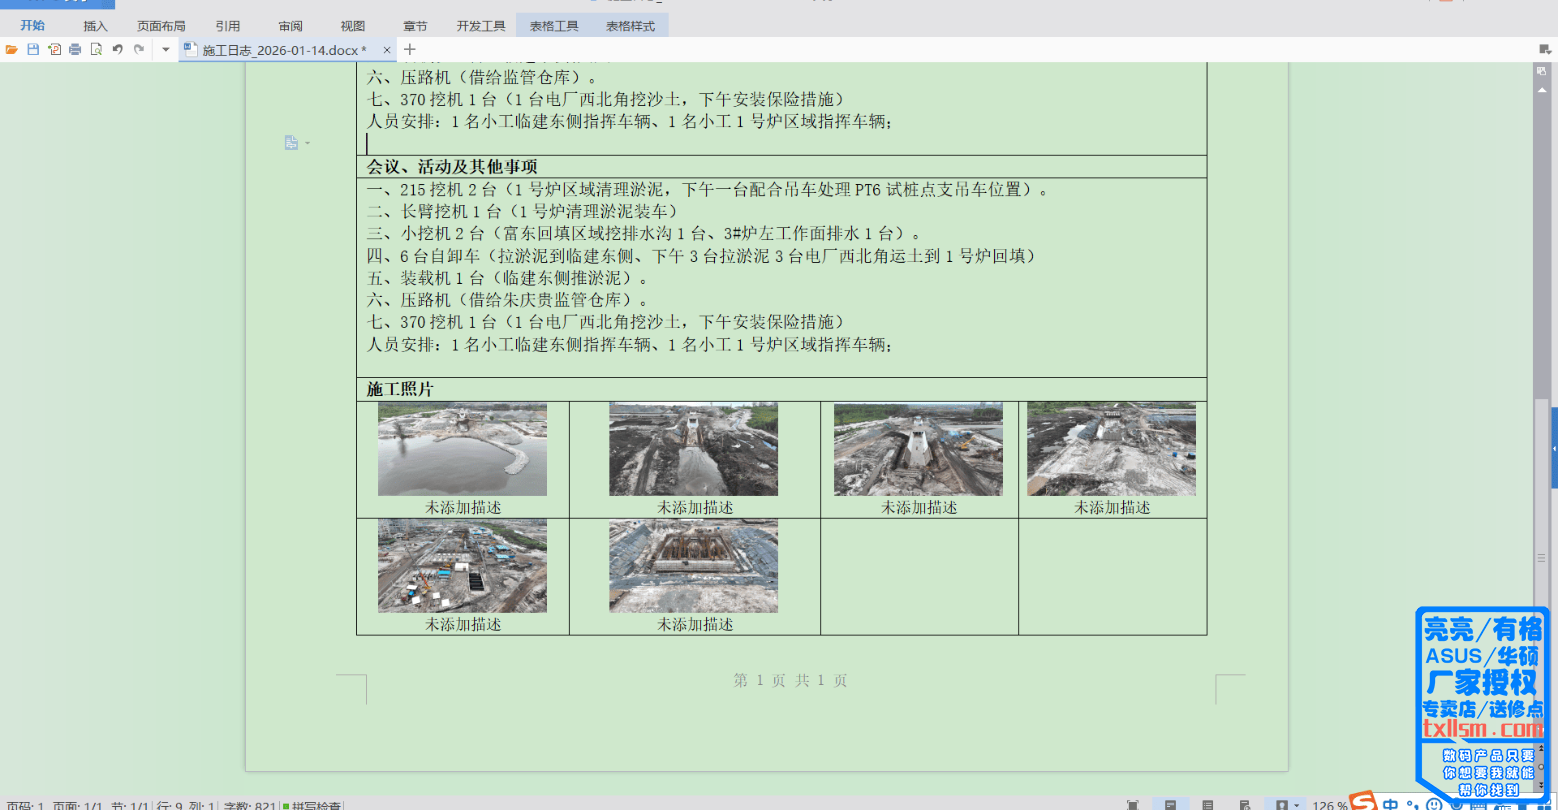Click the Print icon in quick toolbar
The width and height of the screenshot is (1566, 810).
[75, 49]
